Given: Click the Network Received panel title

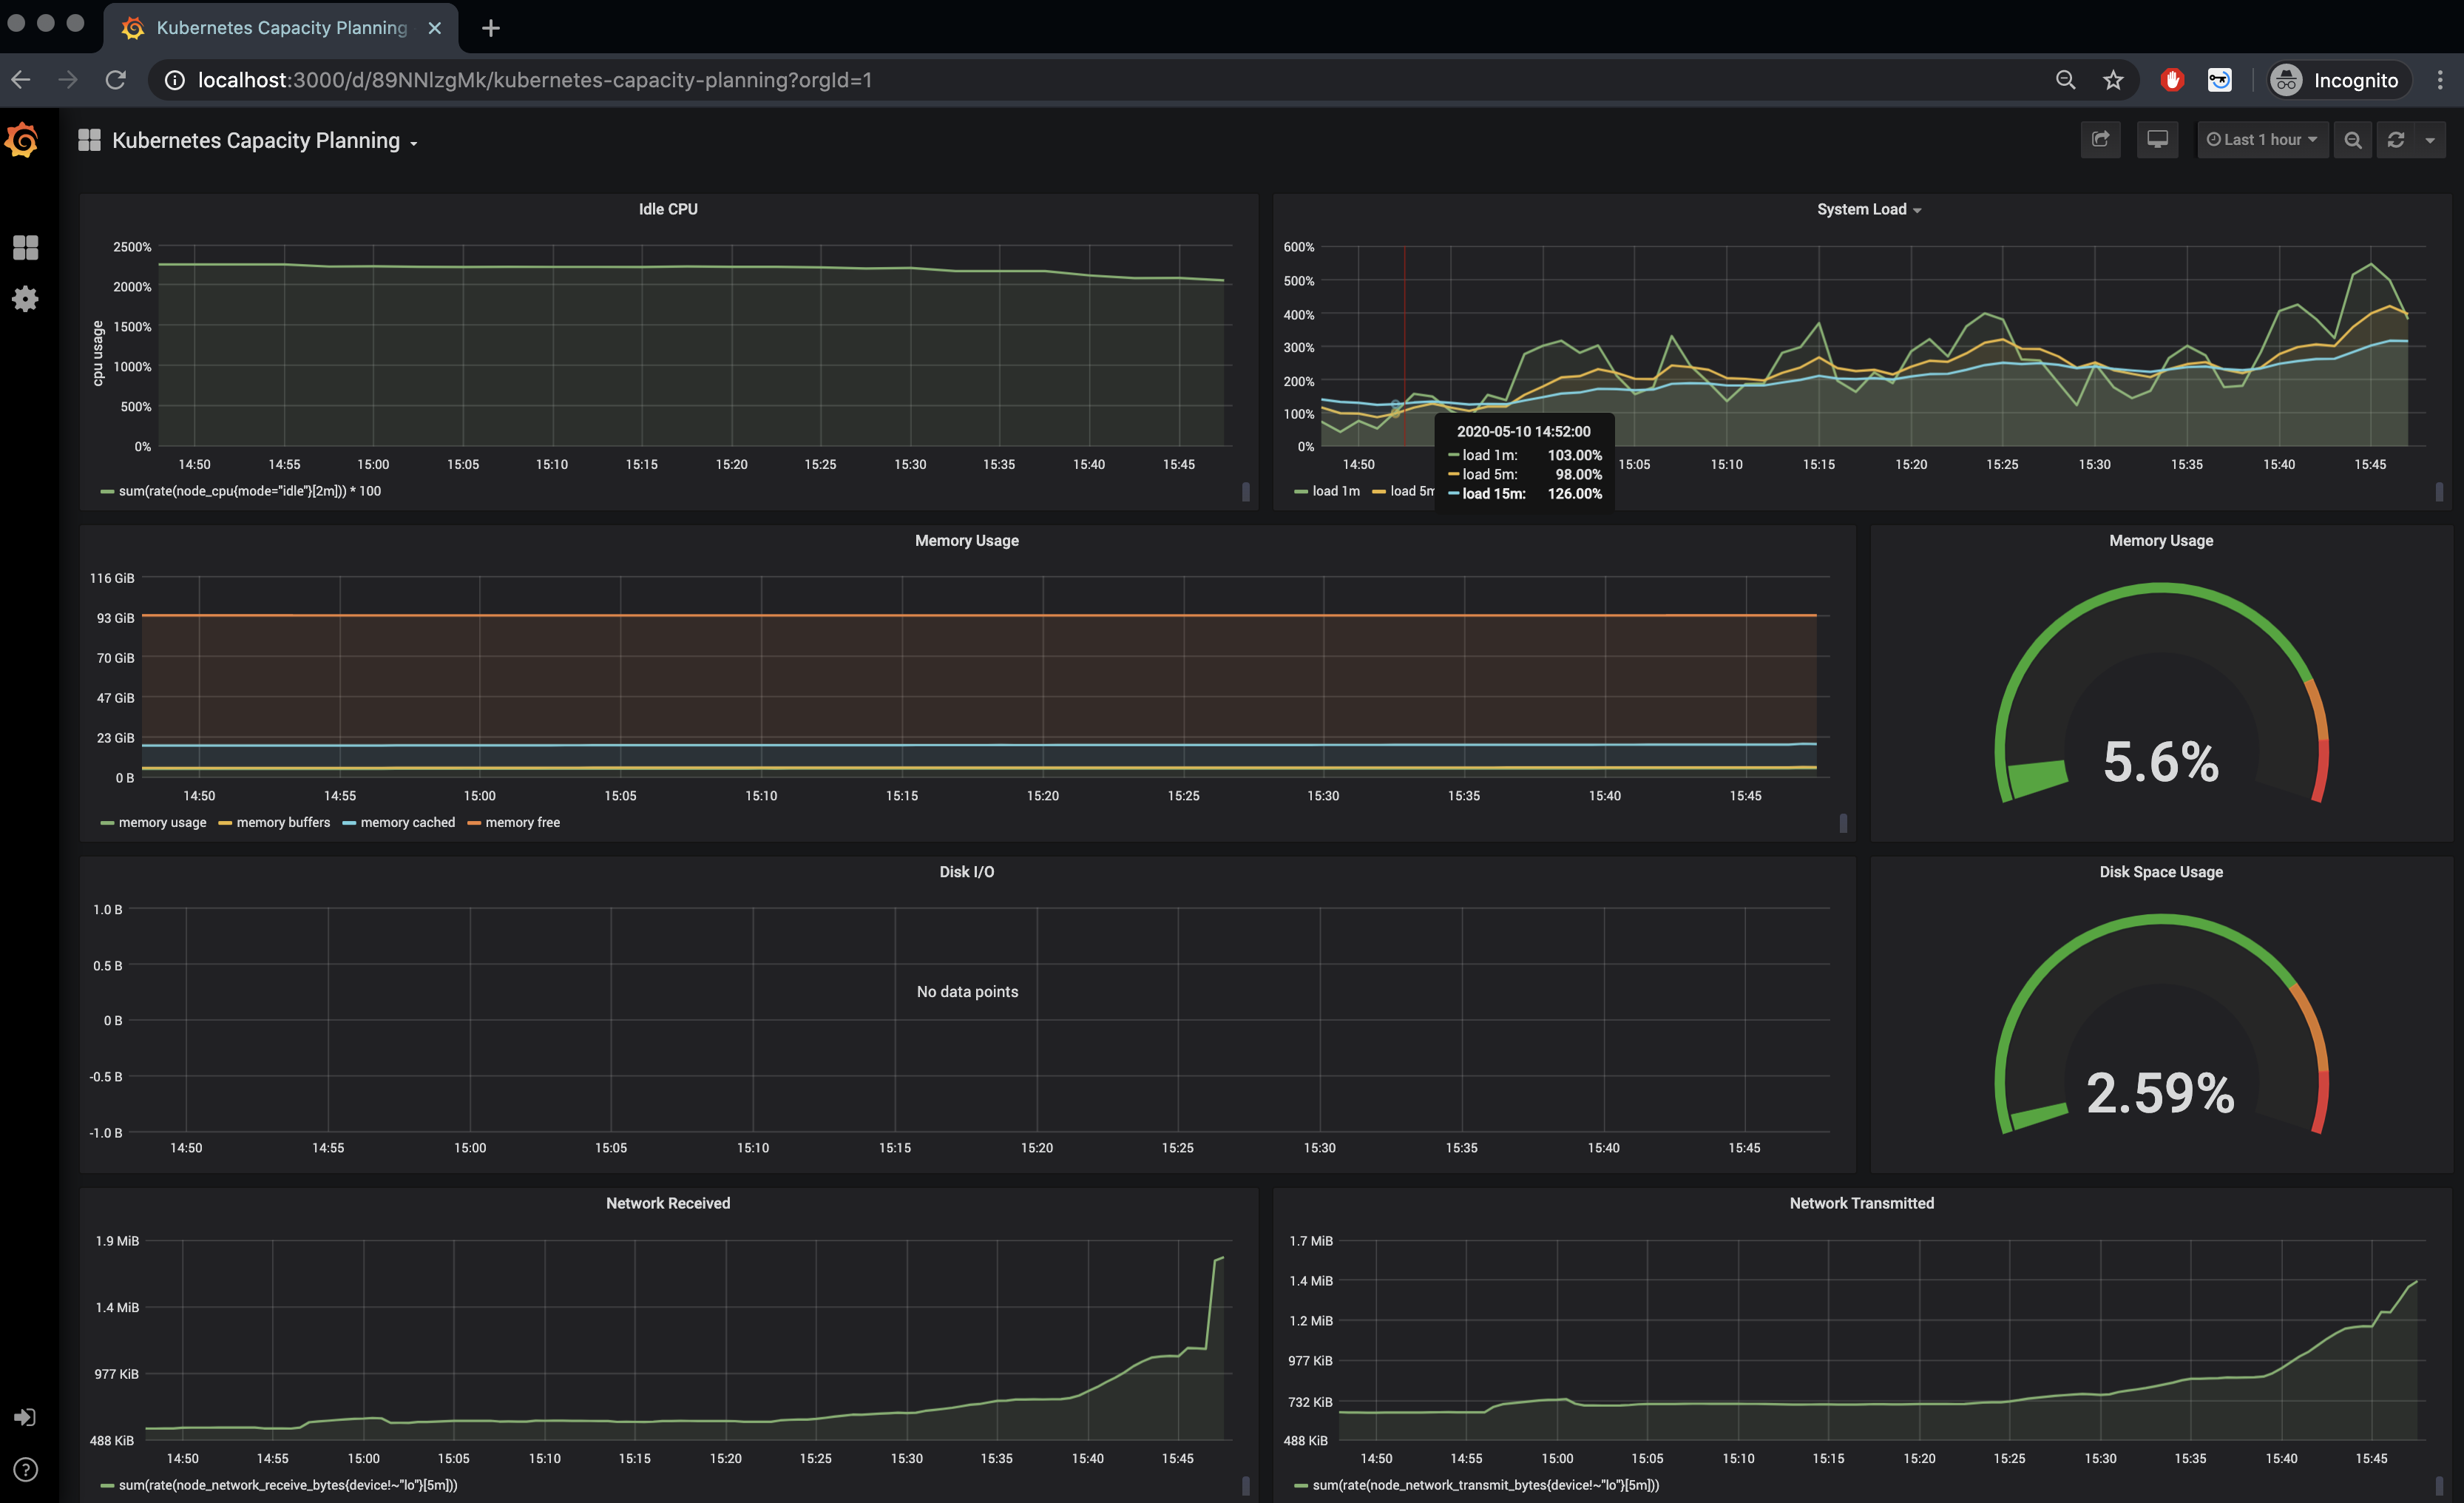Looking at the screenshot, I should pos(668,1203).
